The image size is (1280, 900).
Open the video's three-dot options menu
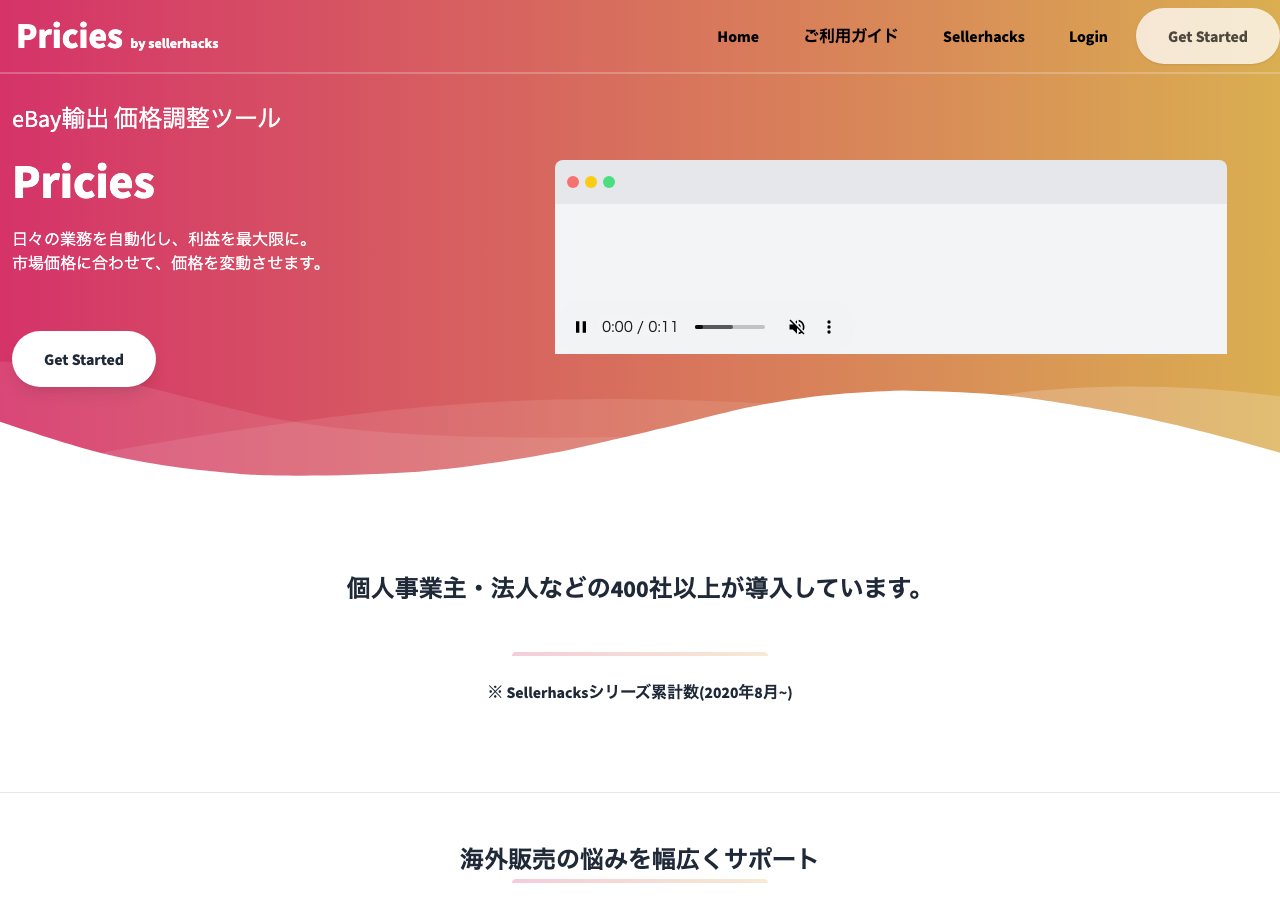pyautogui.click(x=828, y=327)
